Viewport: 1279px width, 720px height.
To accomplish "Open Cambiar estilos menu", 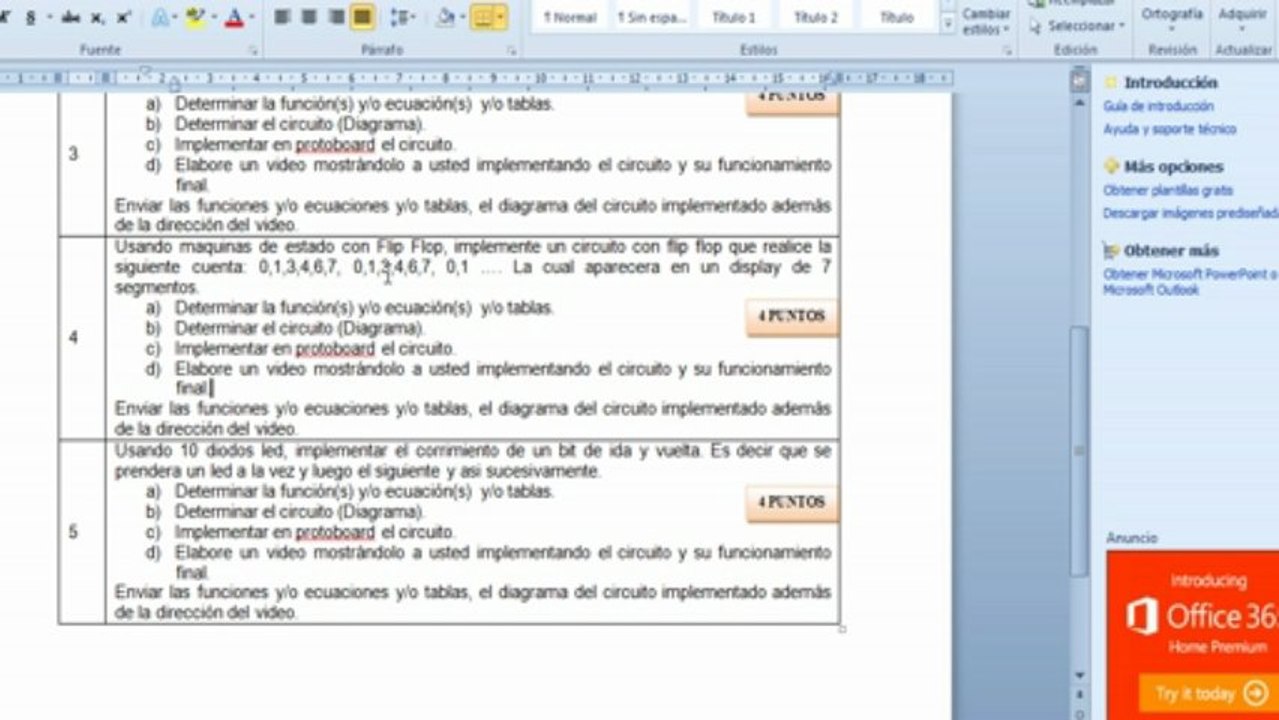I will [x=986, y=20].
